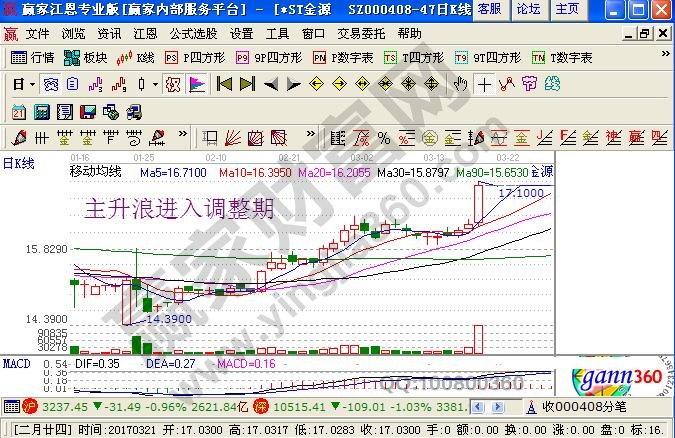Step forward with the black right arrow
This screenshot has height=438, width=675.
tap(294, 84)
